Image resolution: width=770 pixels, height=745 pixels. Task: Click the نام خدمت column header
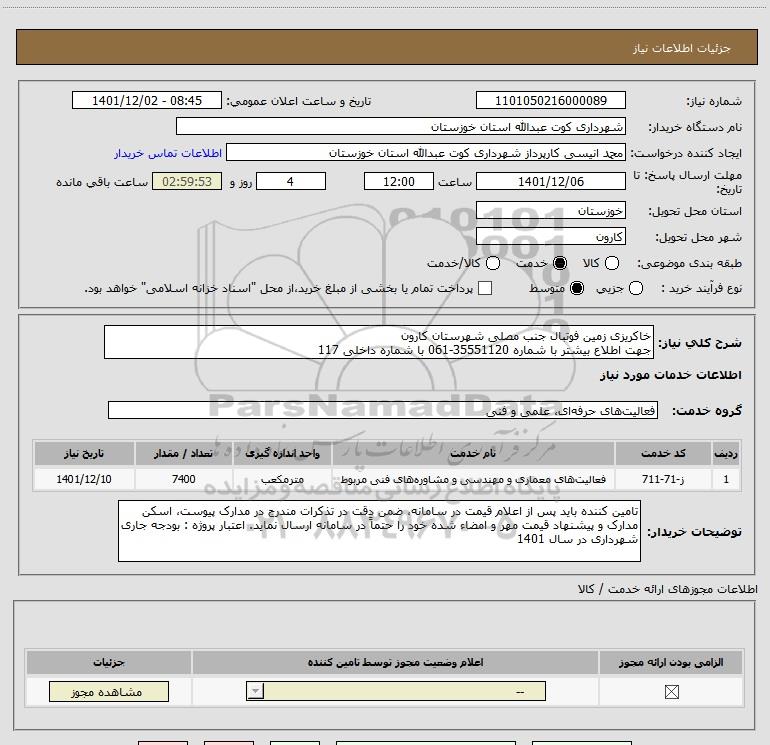[x=473, y=453]
